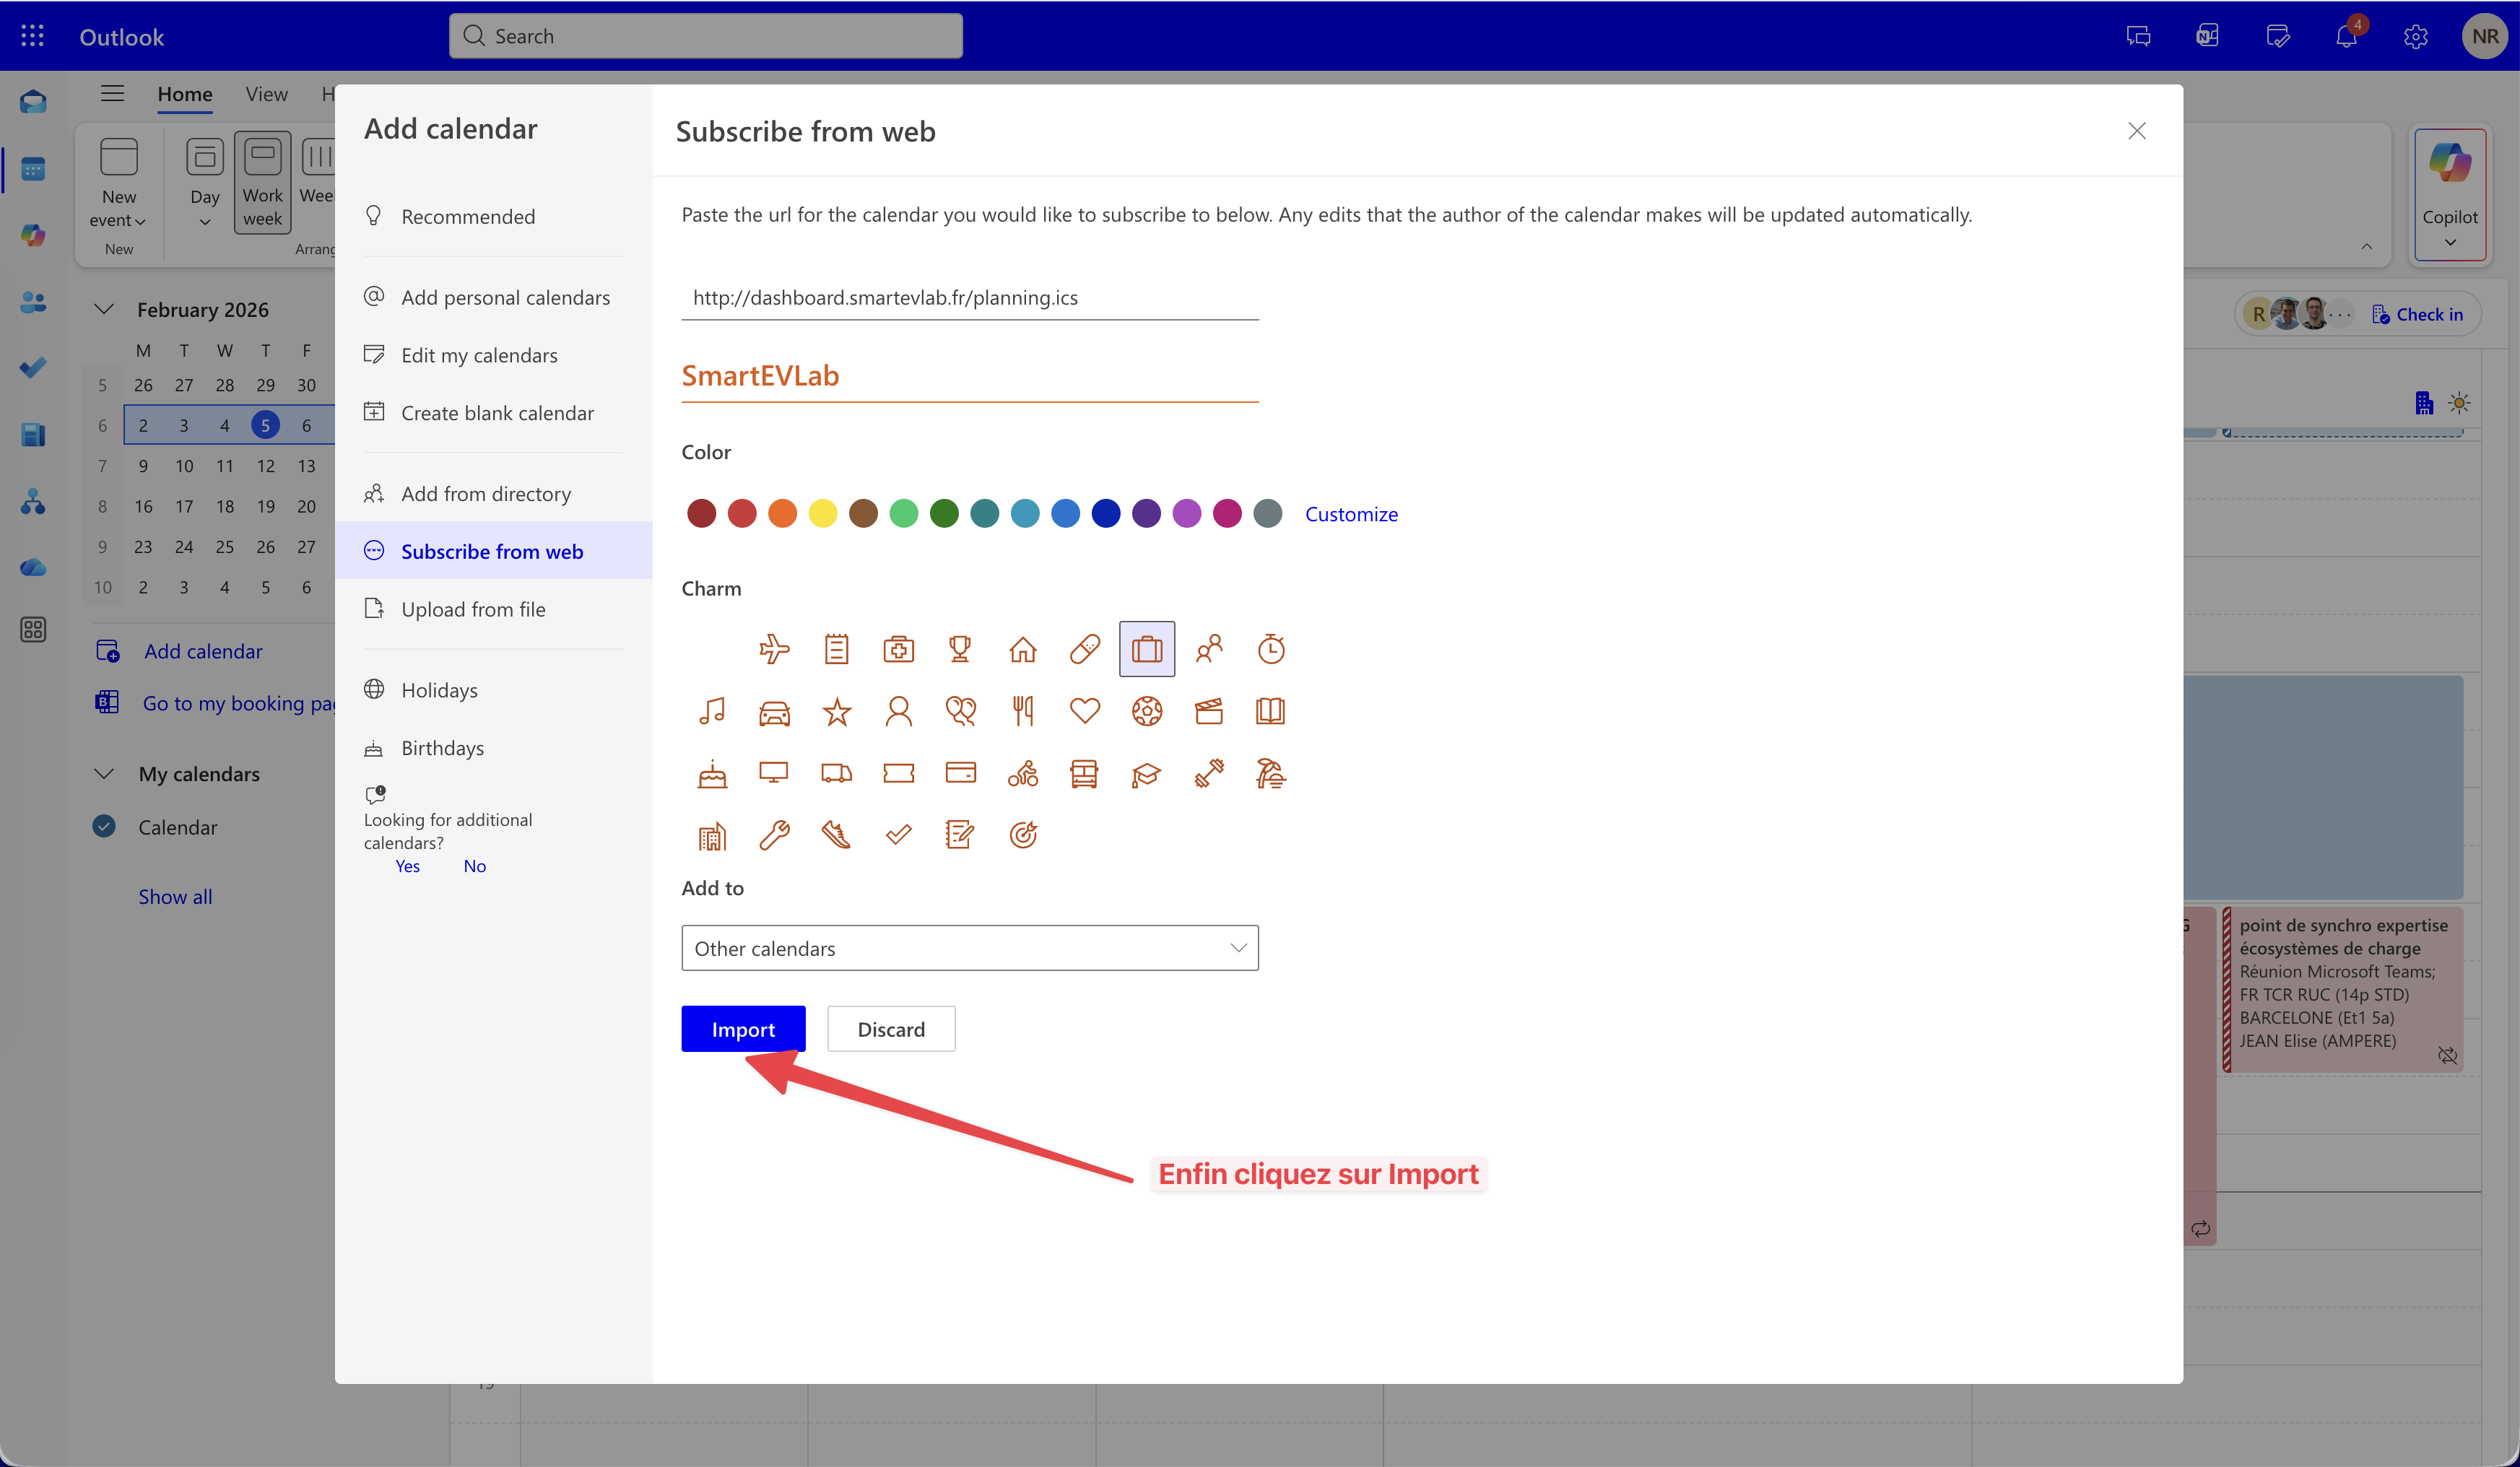Click the Import button
This screenshot has width=2520, height=1467.
[x=743, y=1029]
